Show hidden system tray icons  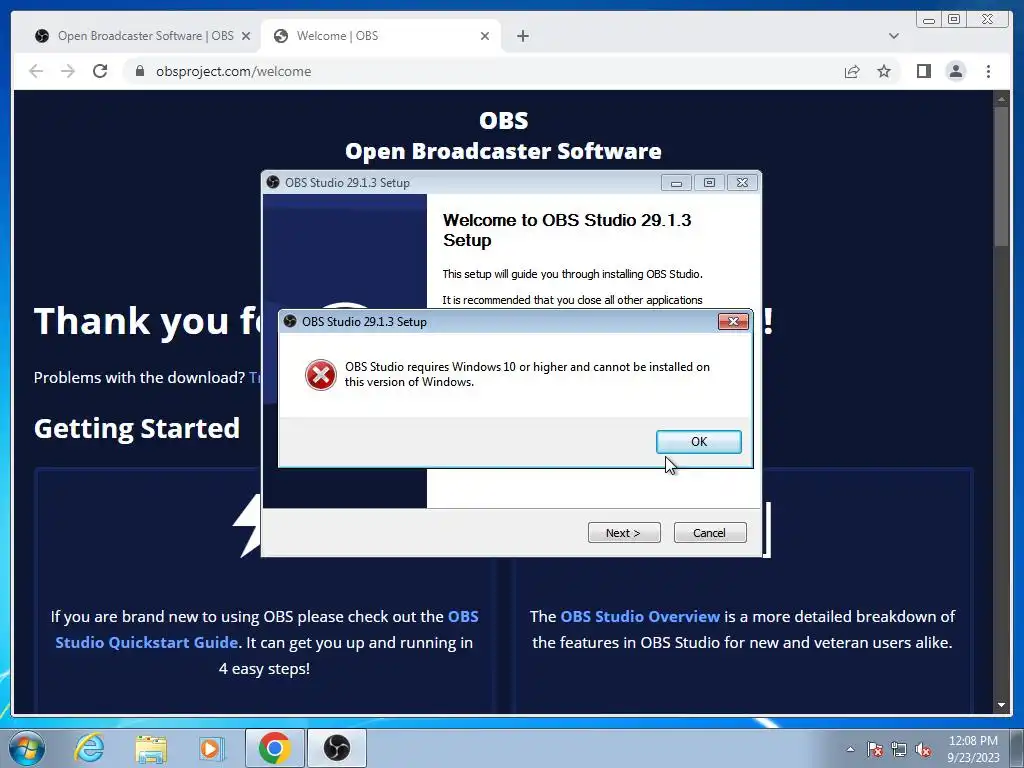[x=850, y=749]
